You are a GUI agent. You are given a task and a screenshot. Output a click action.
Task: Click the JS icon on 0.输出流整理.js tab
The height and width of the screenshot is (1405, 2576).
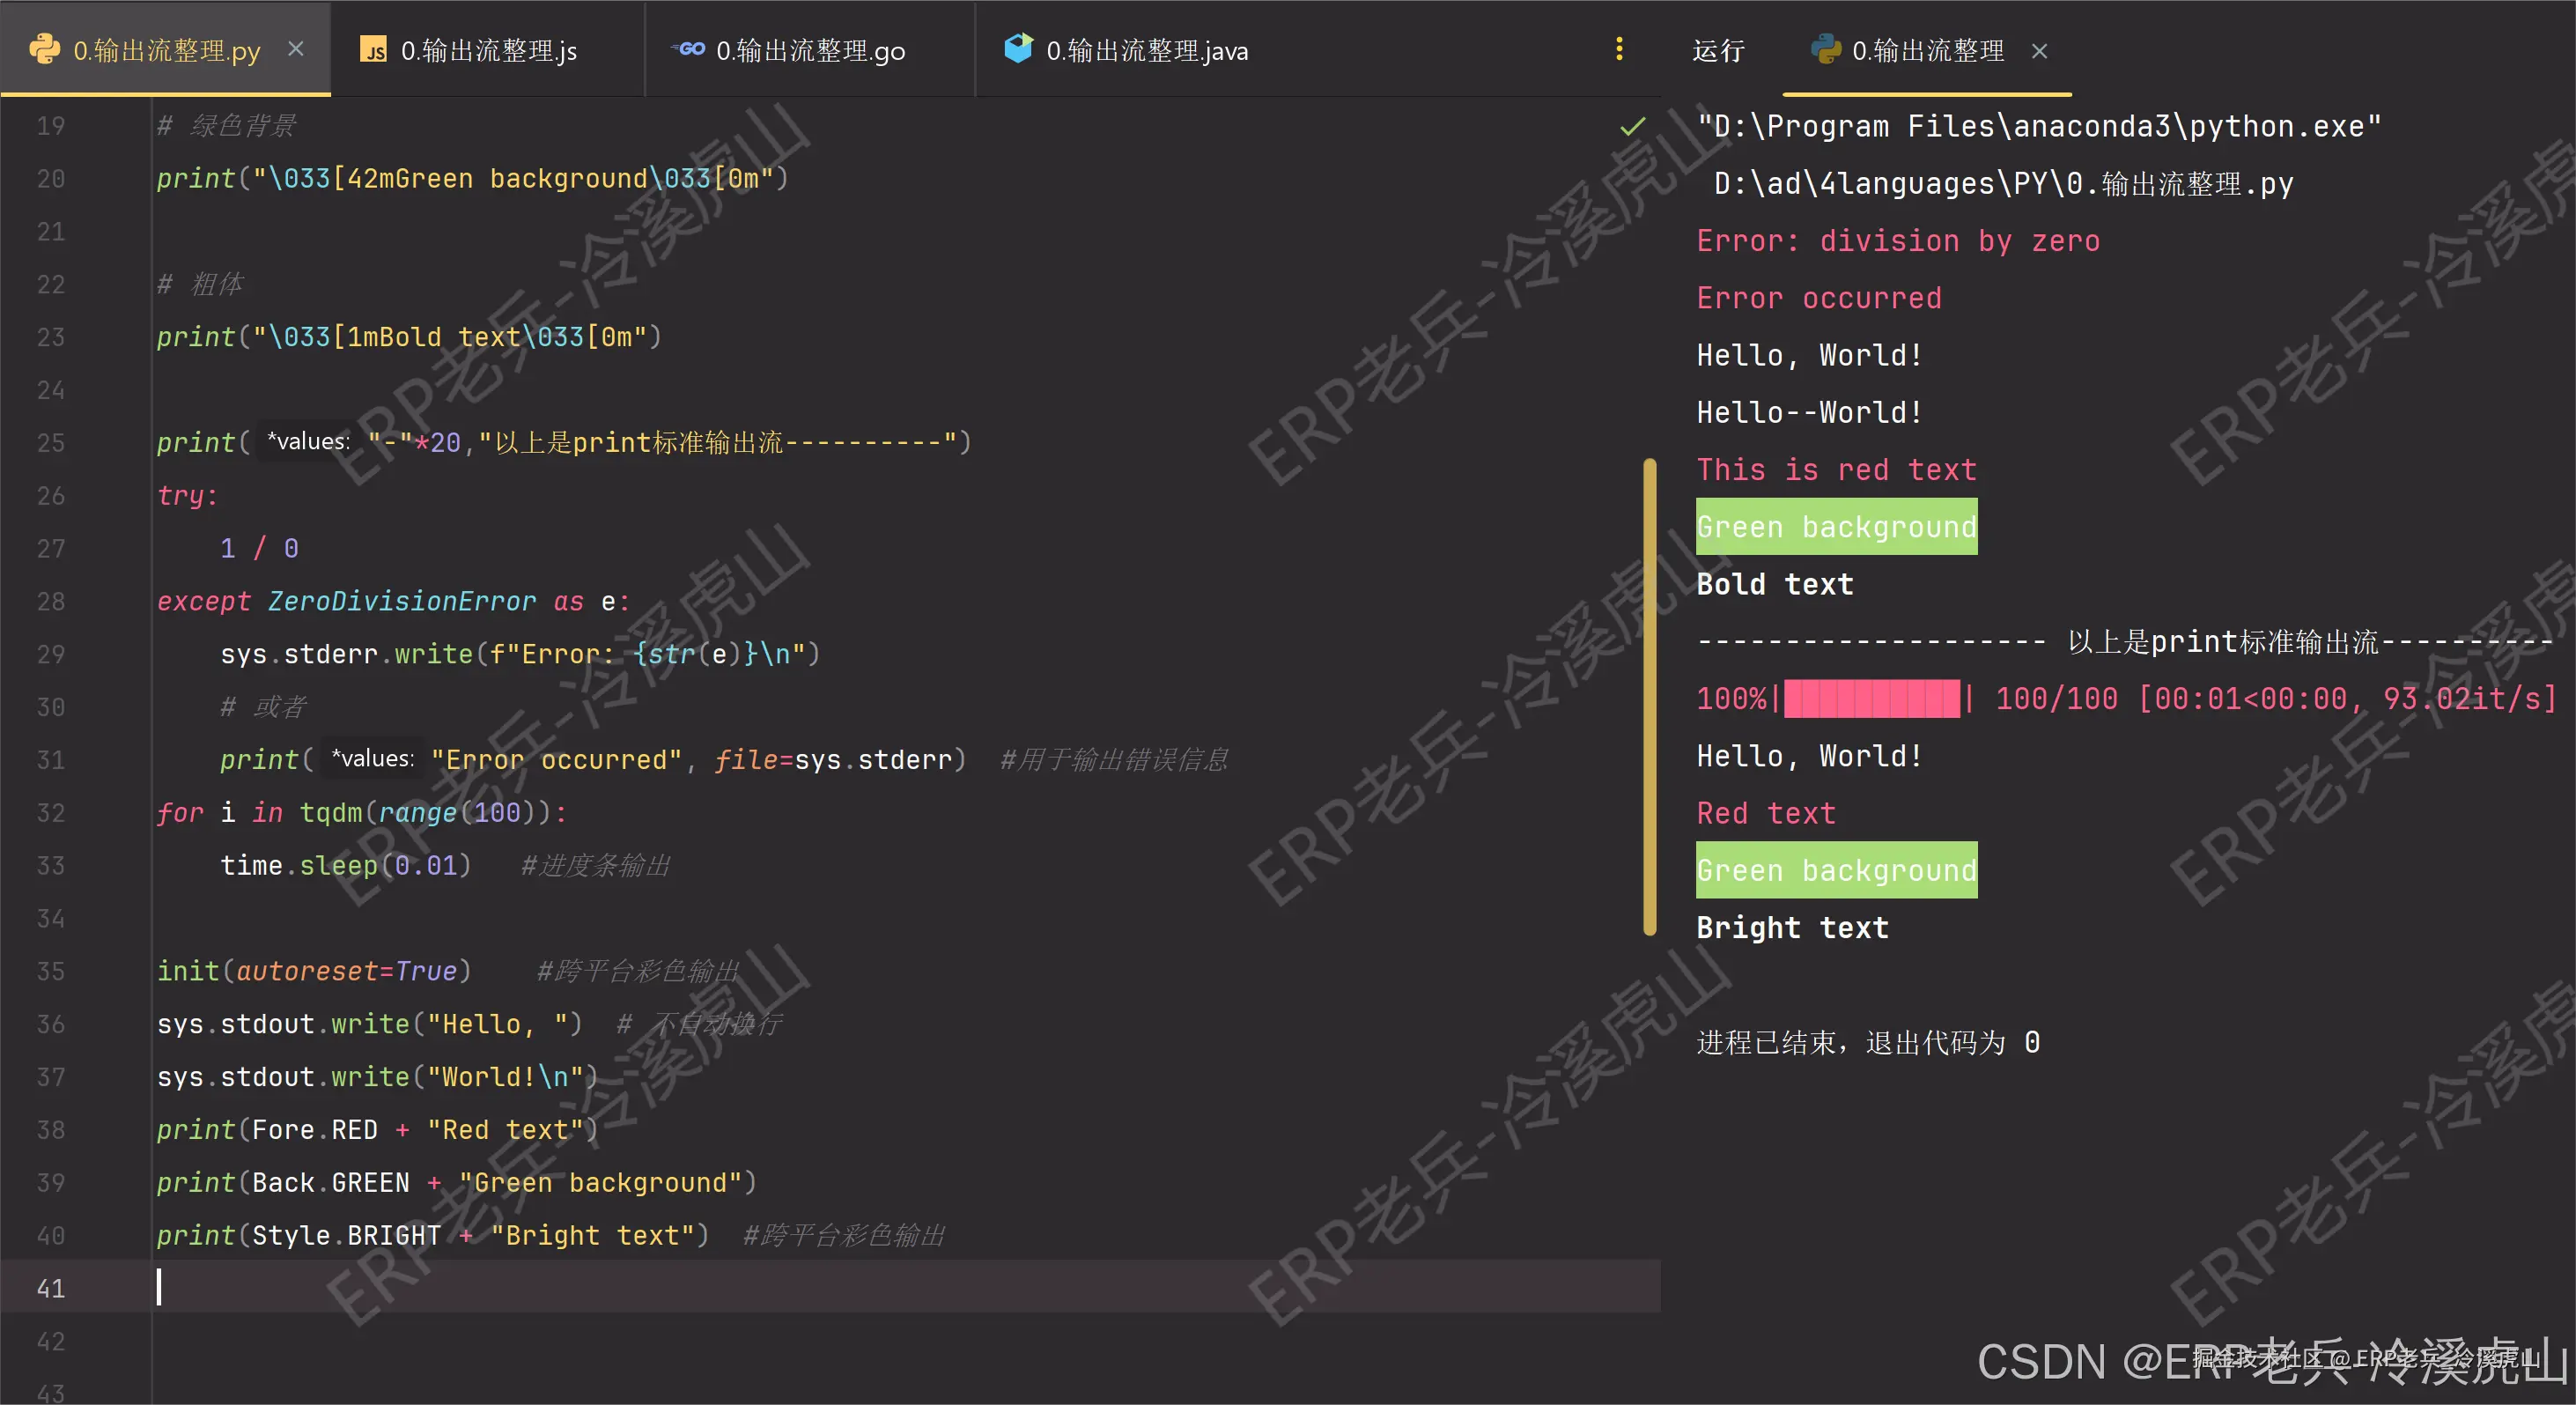click(373, 50)
